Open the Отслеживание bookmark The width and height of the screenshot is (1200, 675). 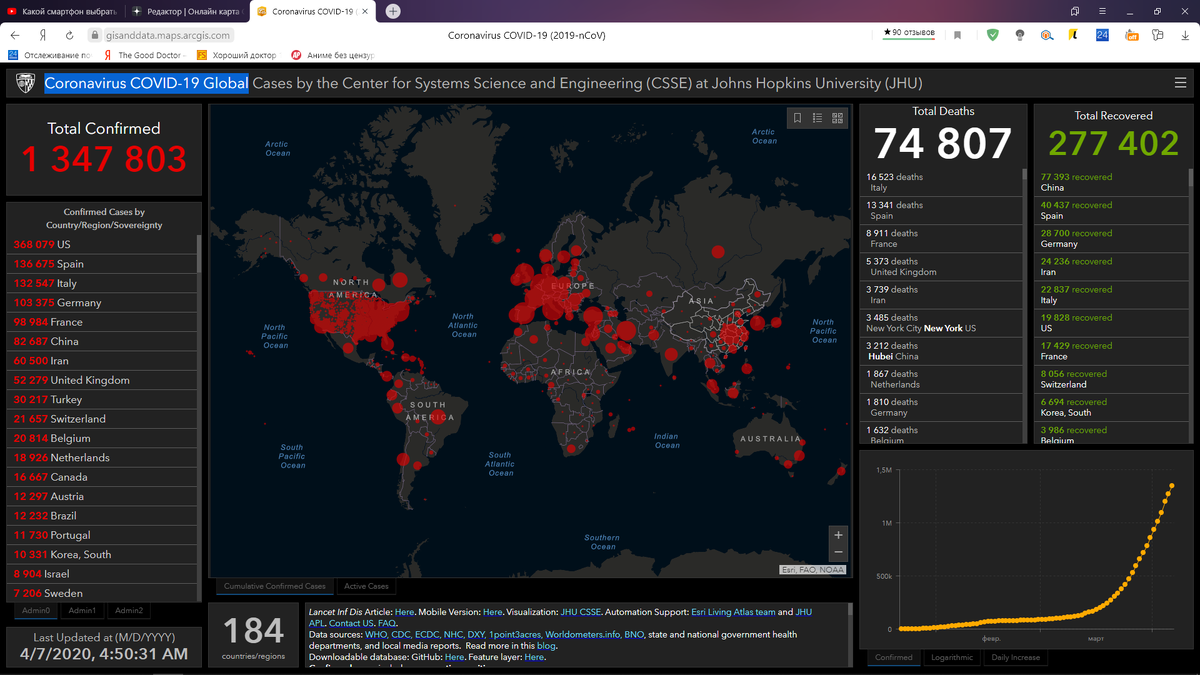pos(49,56)
